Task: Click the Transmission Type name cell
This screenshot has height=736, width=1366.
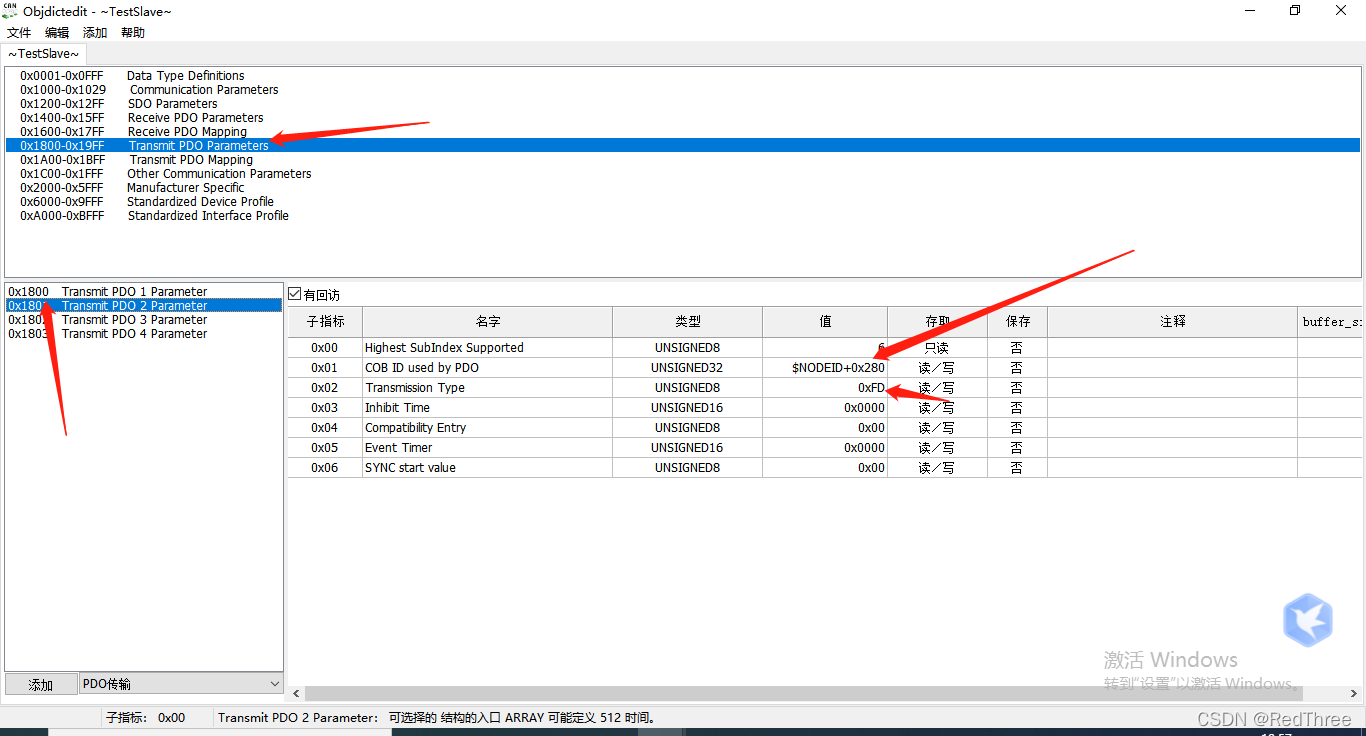Action: (487, 388)
